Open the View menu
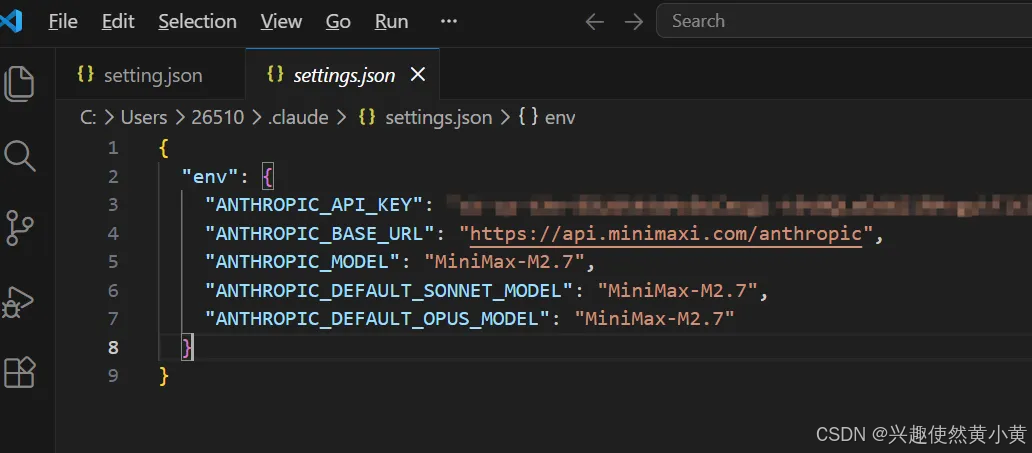This screenshot has height=453, width=1032. [x=281, y=22]
